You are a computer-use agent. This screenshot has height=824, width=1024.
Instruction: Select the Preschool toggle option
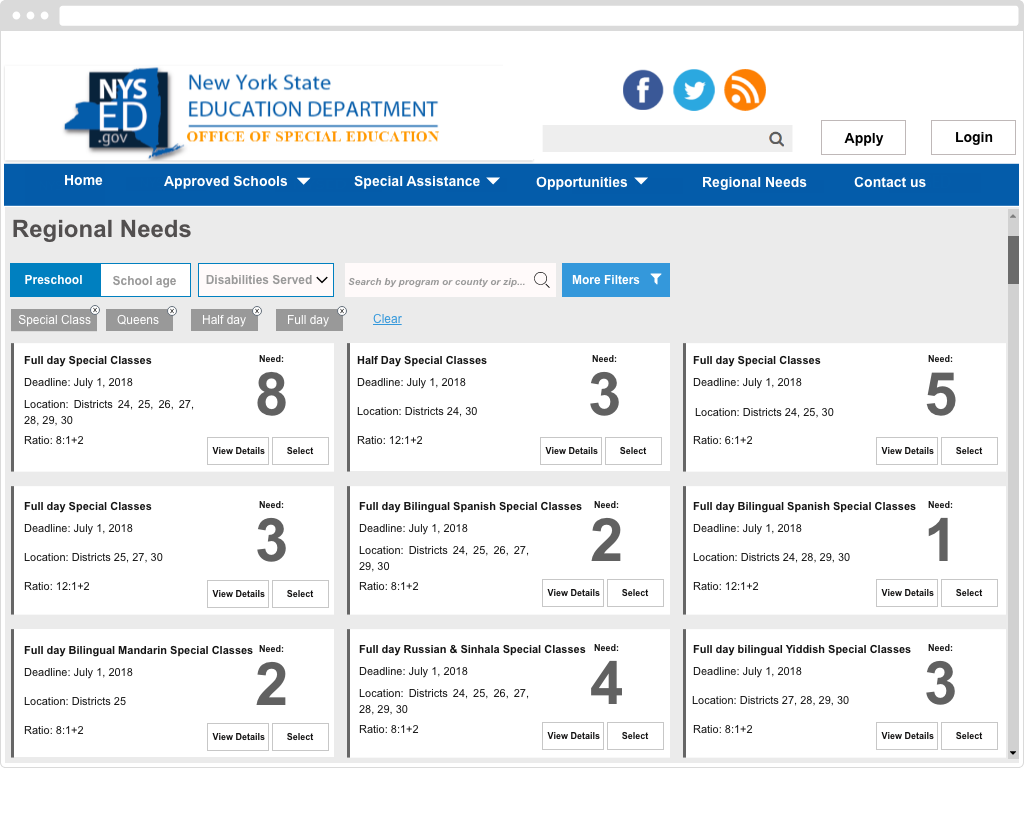[x=54, y=280]
